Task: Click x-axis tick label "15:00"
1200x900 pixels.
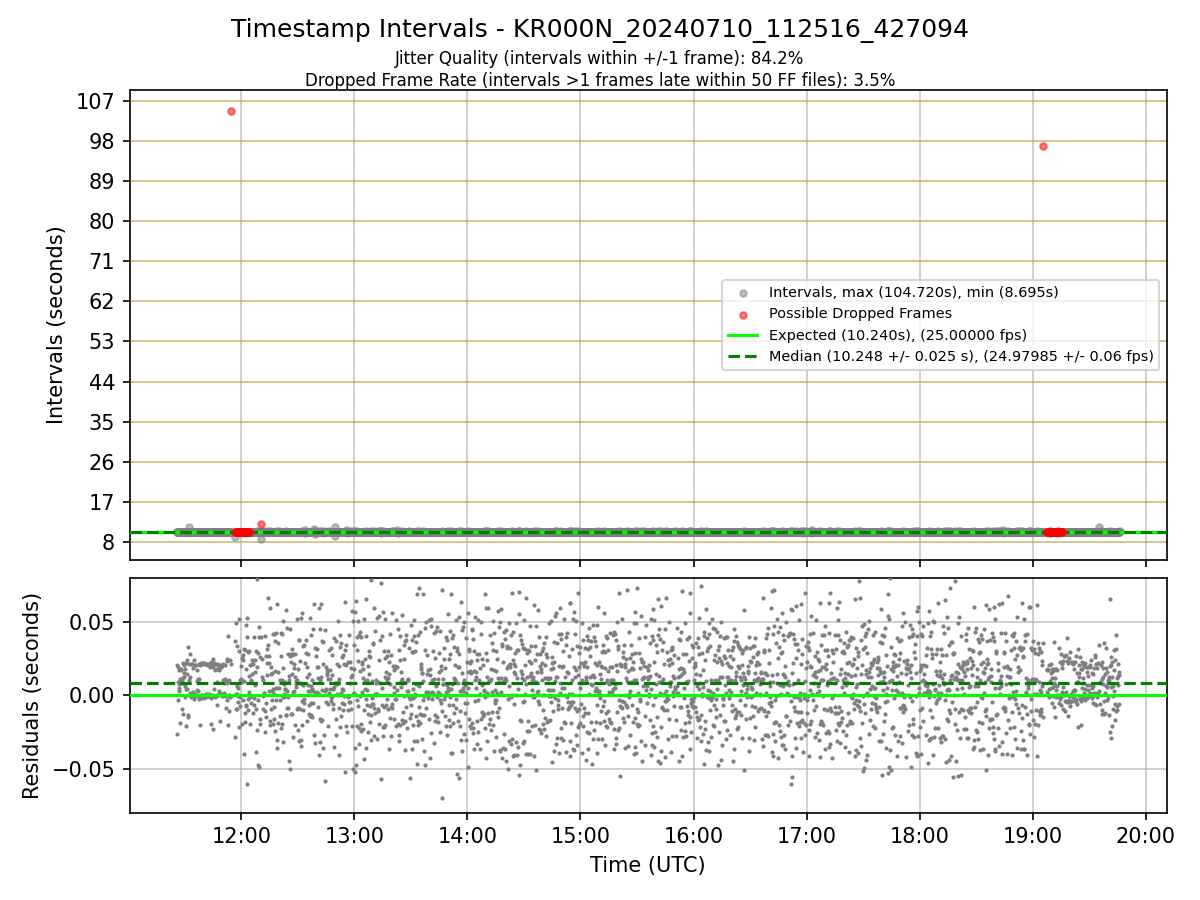Action: [x=580, y=834]
